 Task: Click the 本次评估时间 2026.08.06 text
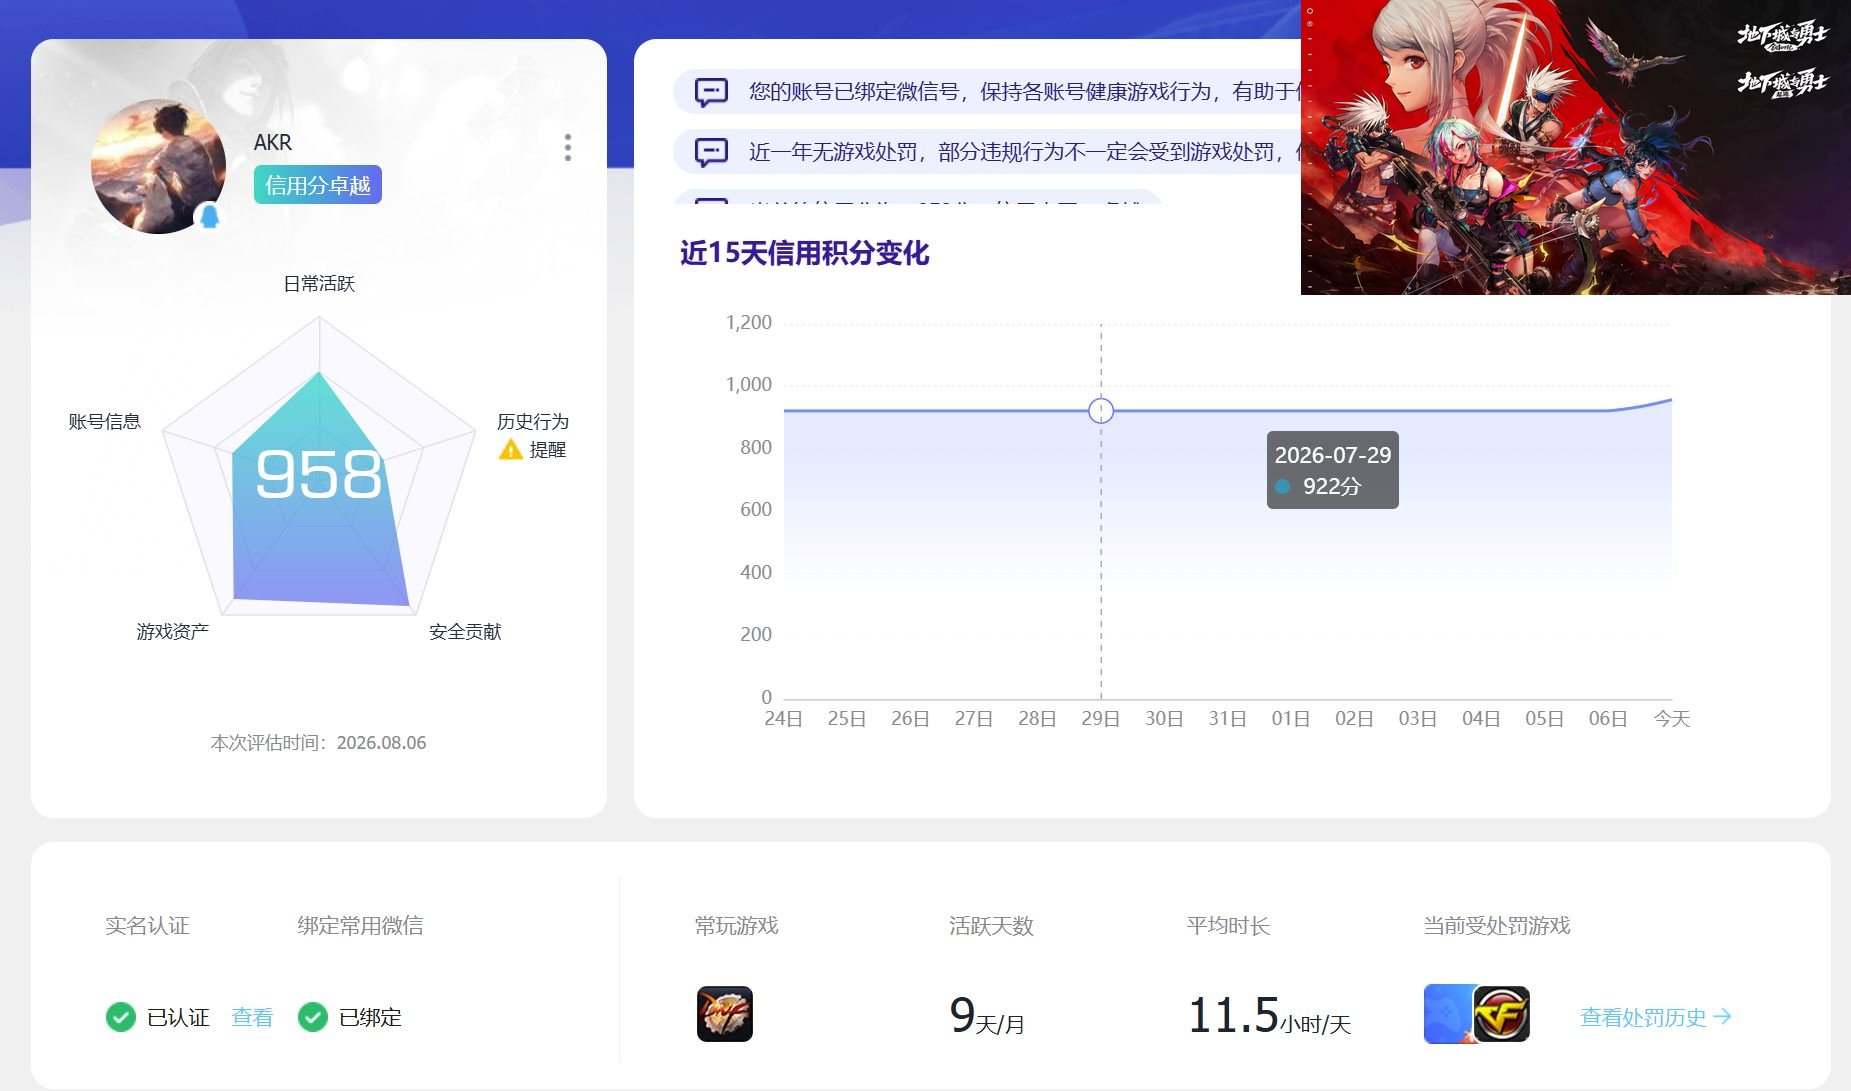(x=318, y=743)
